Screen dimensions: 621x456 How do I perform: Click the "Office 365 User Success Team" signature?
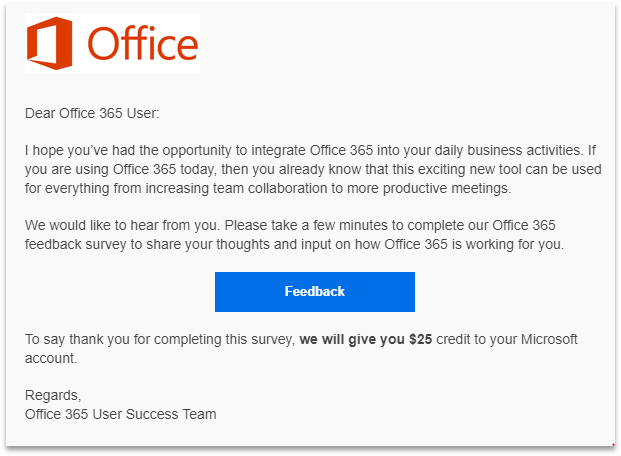120,414
